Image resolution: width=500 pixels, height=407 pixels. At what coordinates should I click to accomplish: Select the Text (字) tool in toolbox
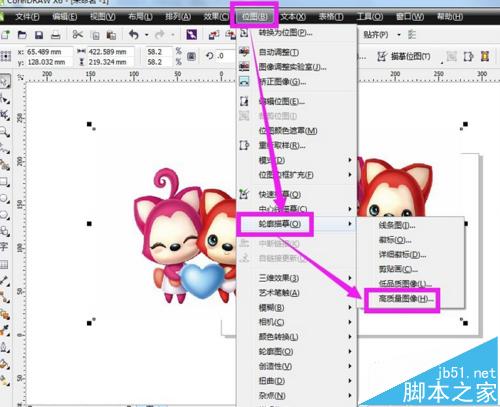[x=4, y=247]
